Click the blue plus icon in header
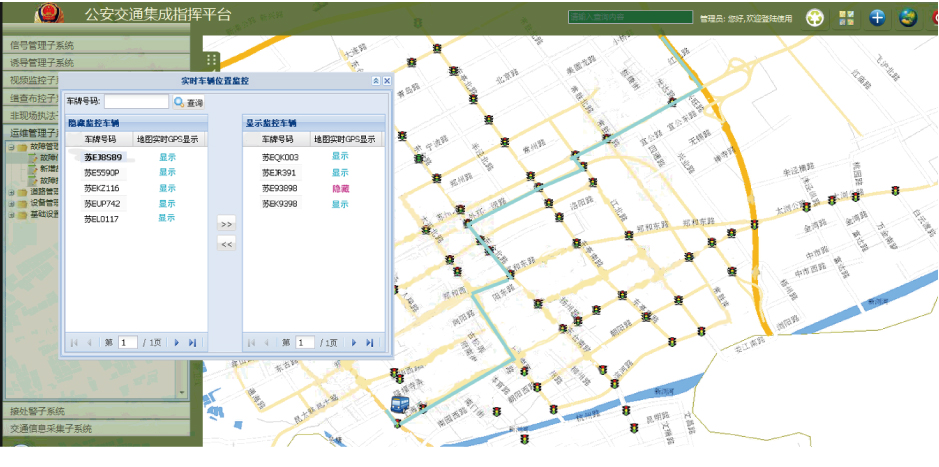Image resolution: width=939 pixels, height=467 pixels. pyautogui.click(x=877, y=17)
